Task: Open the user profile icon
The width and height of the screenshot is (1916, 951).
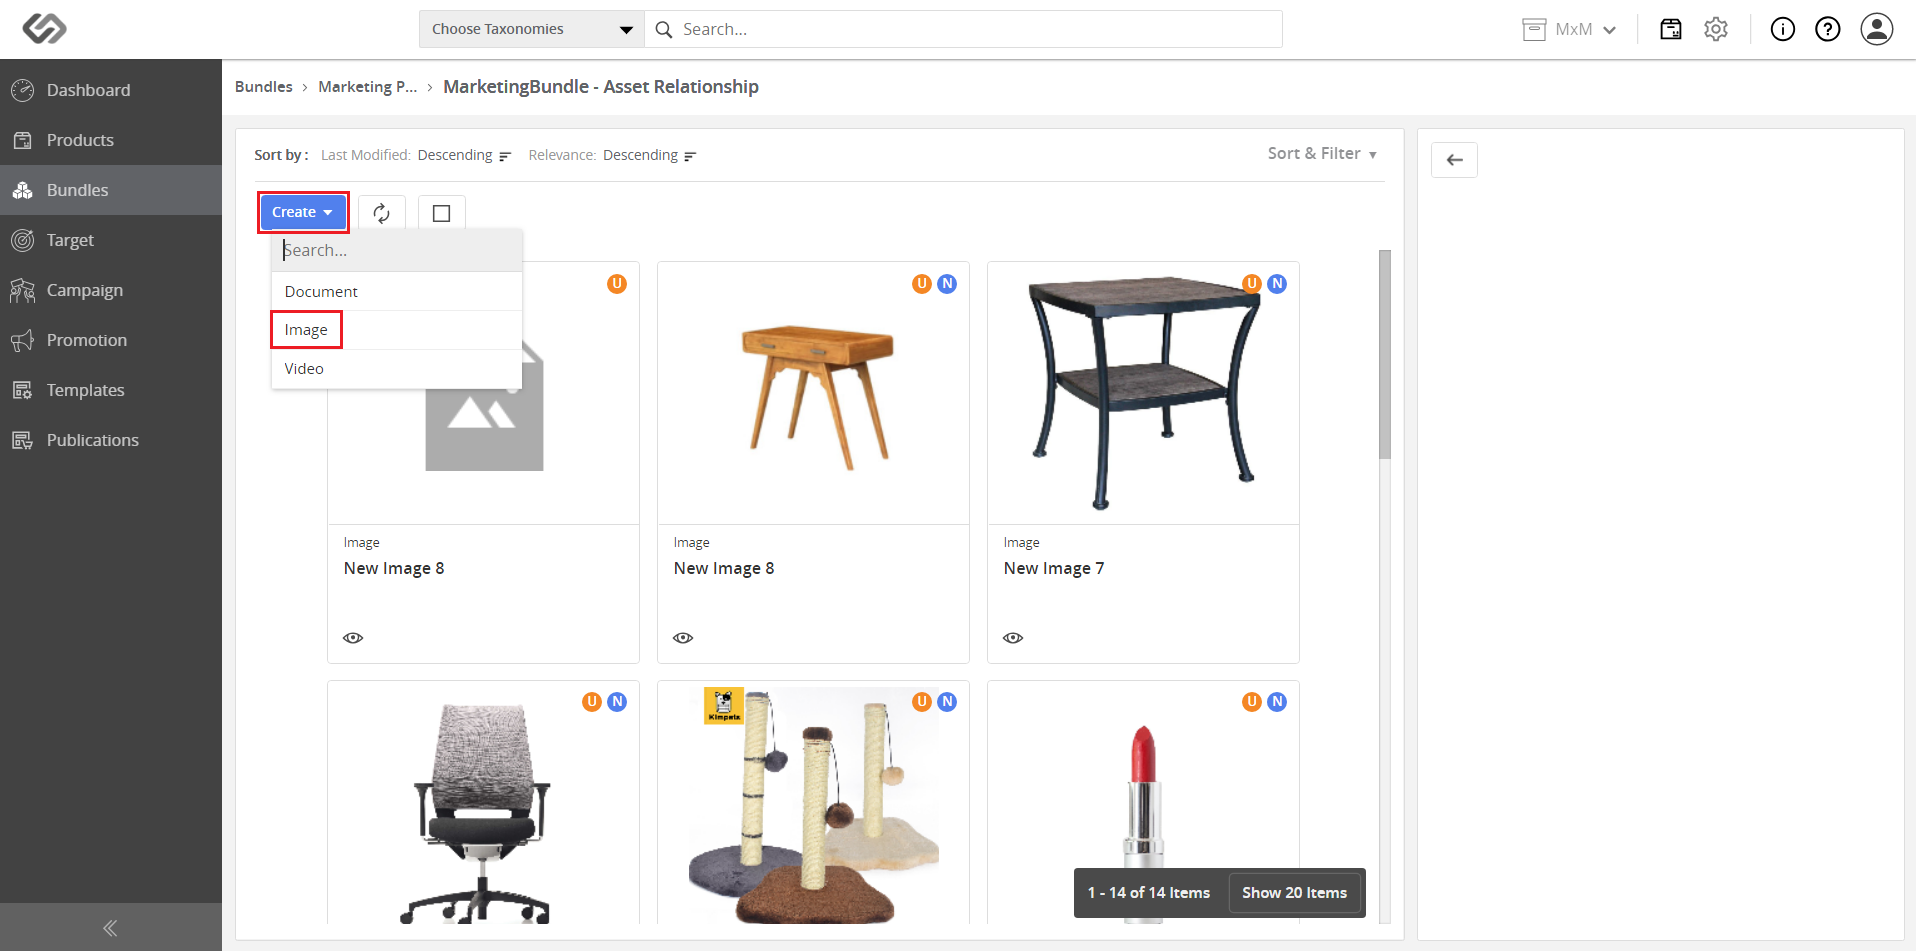Action: click(1877, 29)
